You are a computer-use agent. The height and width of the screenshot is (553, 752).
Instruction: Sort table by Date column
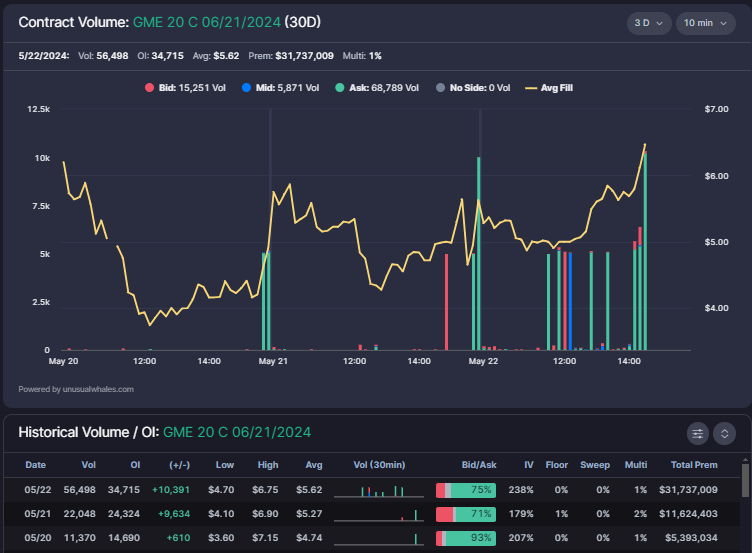coord(35,465)
